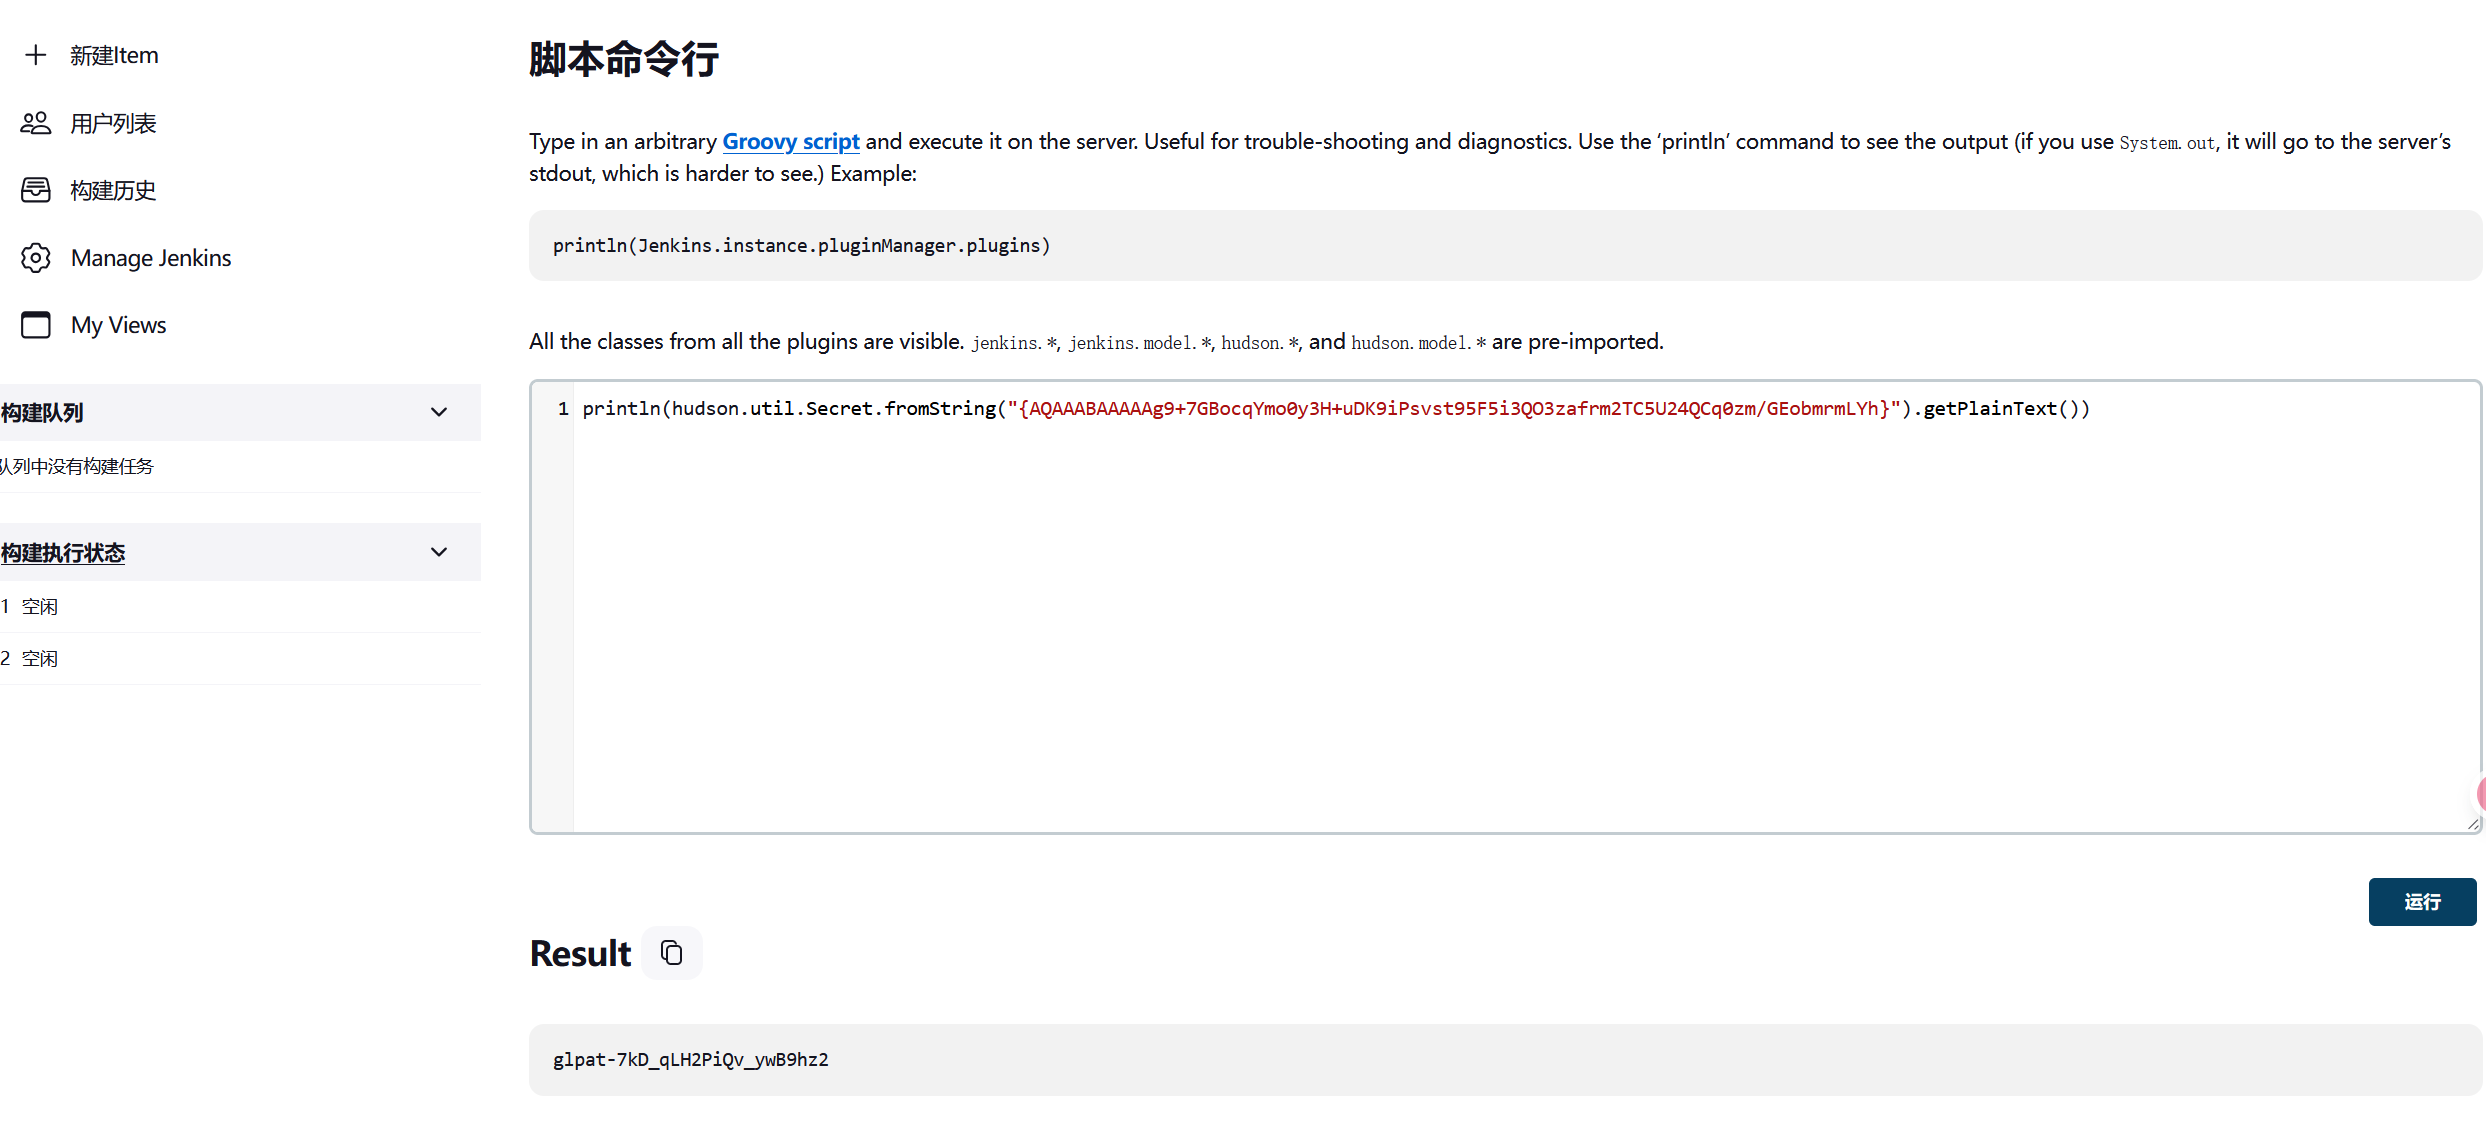The width and height of the screenshot is (2486, 1141).
Task: Click the glpat token result text
Action: tap(690, 1060)
